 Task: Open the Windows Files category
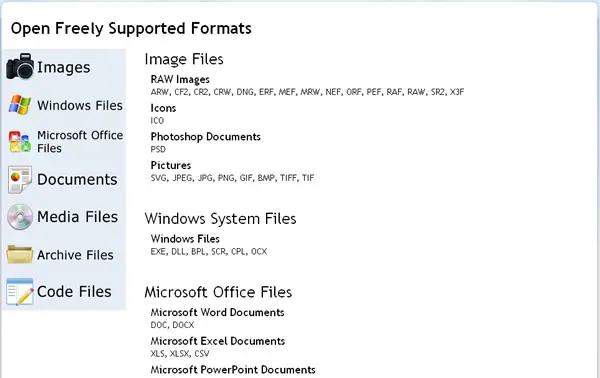[x=80, y=105]
